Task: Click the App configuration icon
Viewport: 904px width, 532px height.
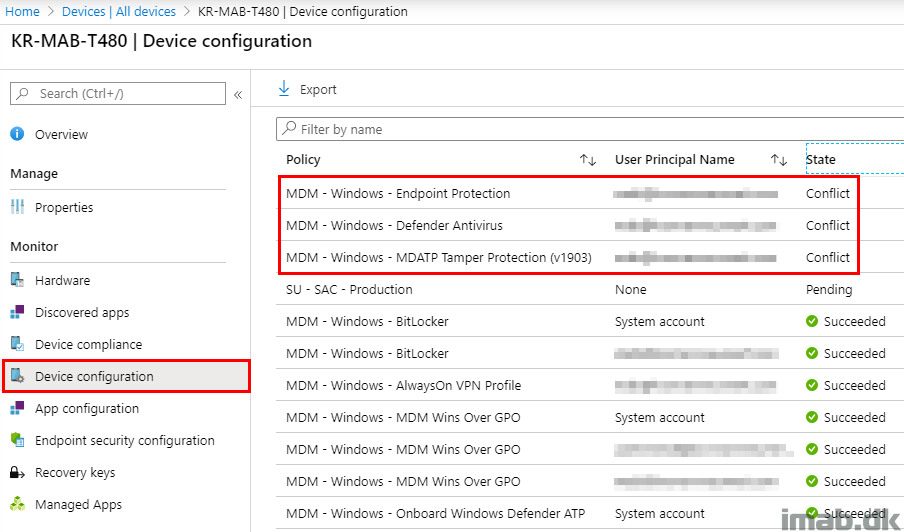Action: point(17,408)
